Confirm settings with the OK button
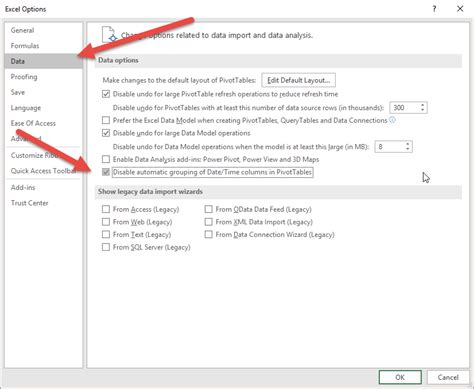The image size is (474, 389). [x=400, y=377]
